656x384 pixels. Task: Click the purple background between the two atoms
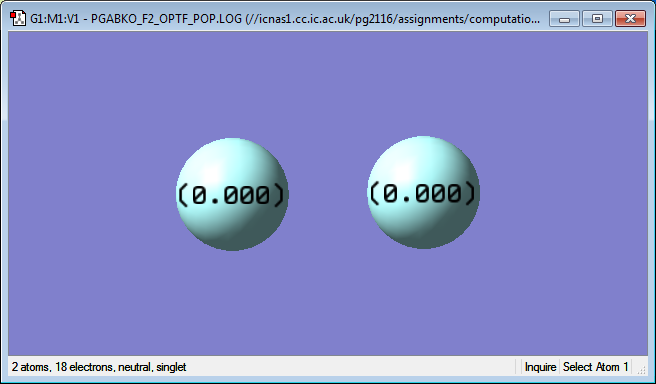point(328,193)
